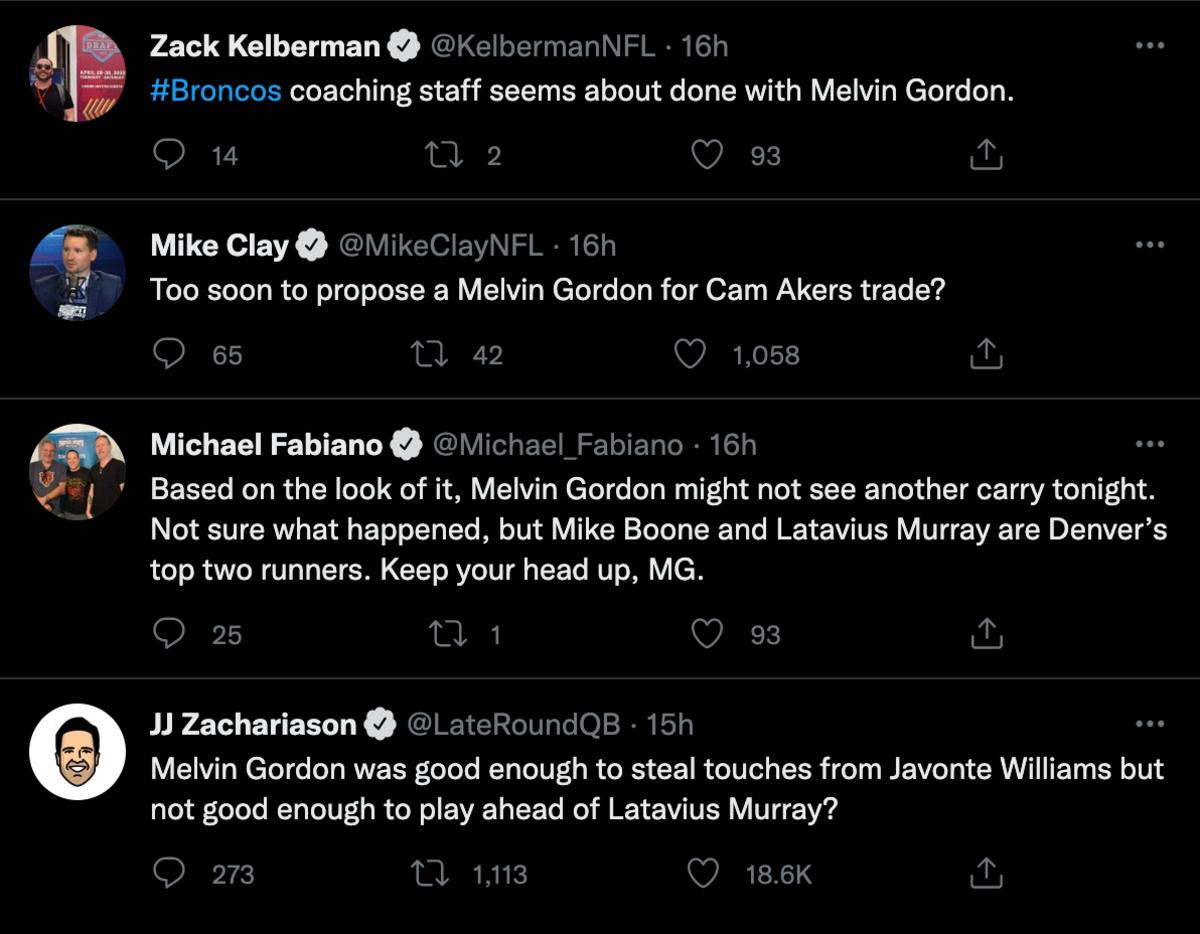Screen dimensions: 1200x934
Task: Open Michael Fabiano's profile name
Action: [266, 445]
